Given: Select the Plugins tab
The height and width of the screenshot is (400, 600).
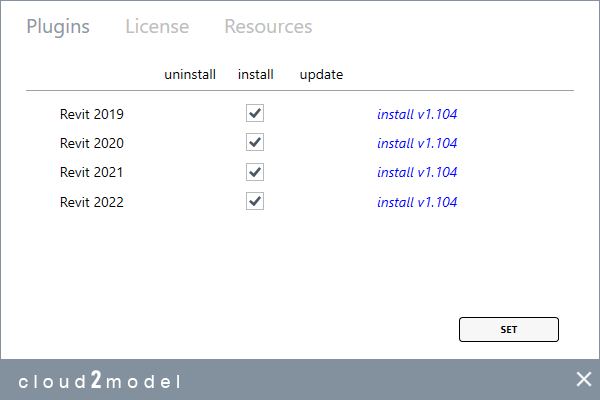Looking at the screenshot, I should pos(58,27).
